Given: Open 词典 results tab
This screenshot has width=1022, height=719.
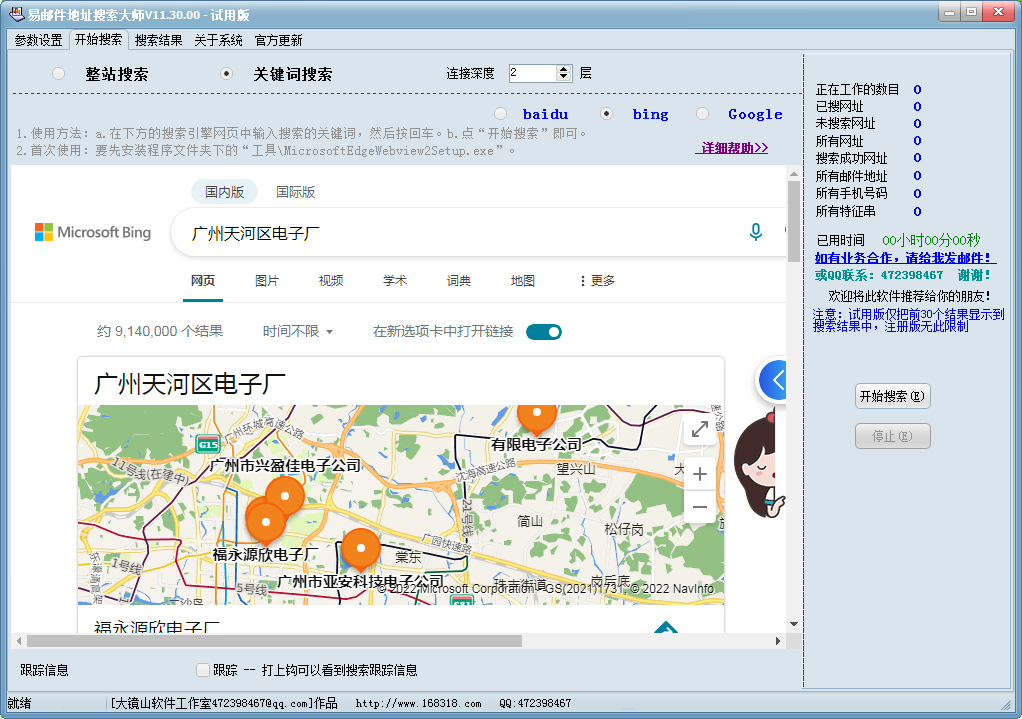Looking at the screenshot, I should coord(459,280).
